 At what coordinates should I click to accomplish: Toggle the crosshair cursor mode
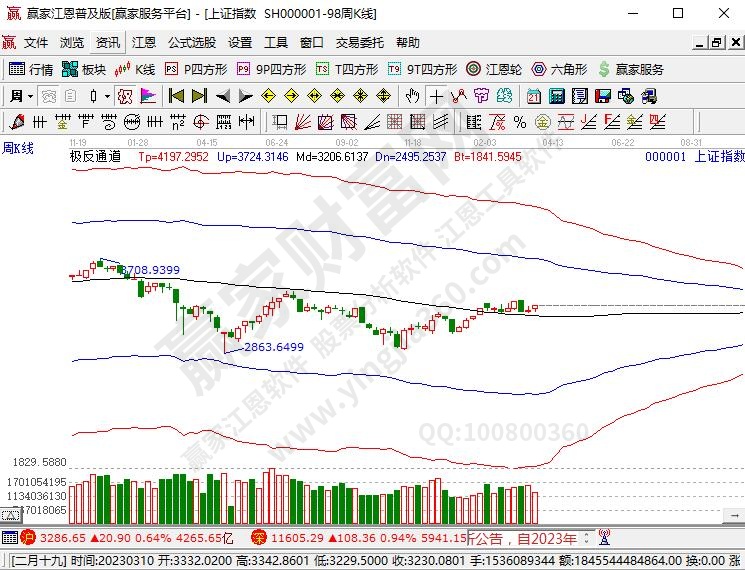[x=436, y=96]
